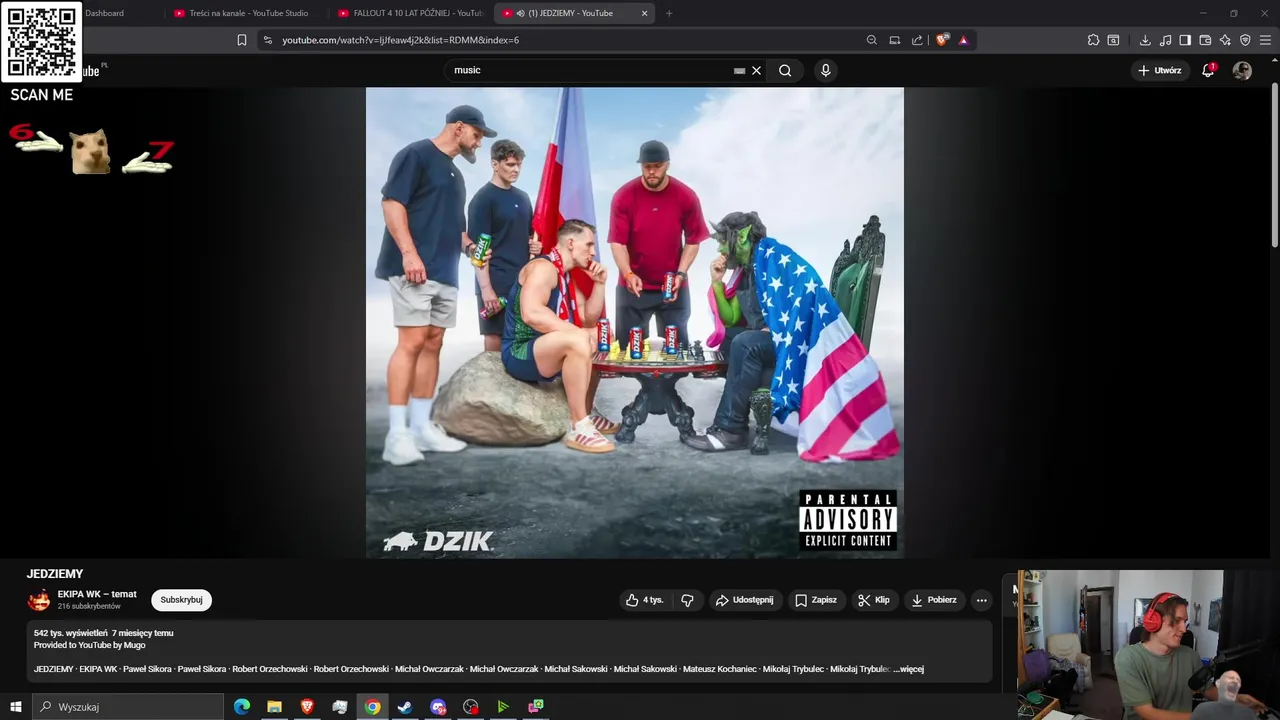Click the 542 tys. wyświetleń text
Viewport: 1280px width, 720px height.
(70, 633)
